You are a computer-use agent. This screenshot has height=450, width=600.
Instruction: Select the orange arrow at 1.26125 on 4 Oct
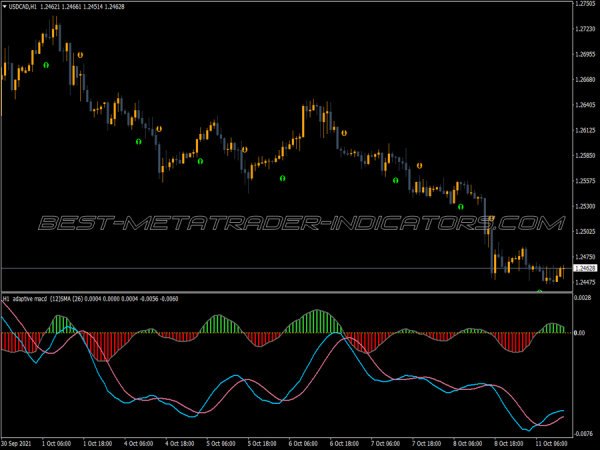(159, 129)
